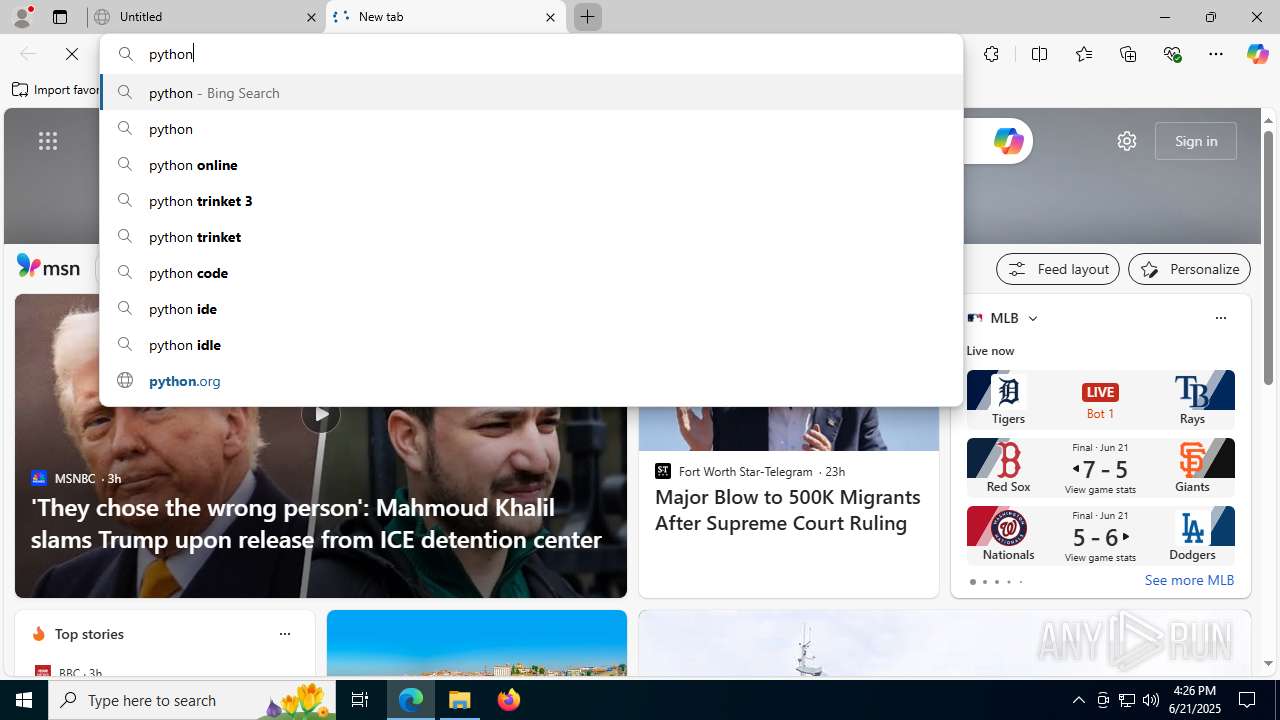This screenshot has height=720, width=1280.
Task: Click Microsoft Edge taskbar icon
Action: point(411,700)
